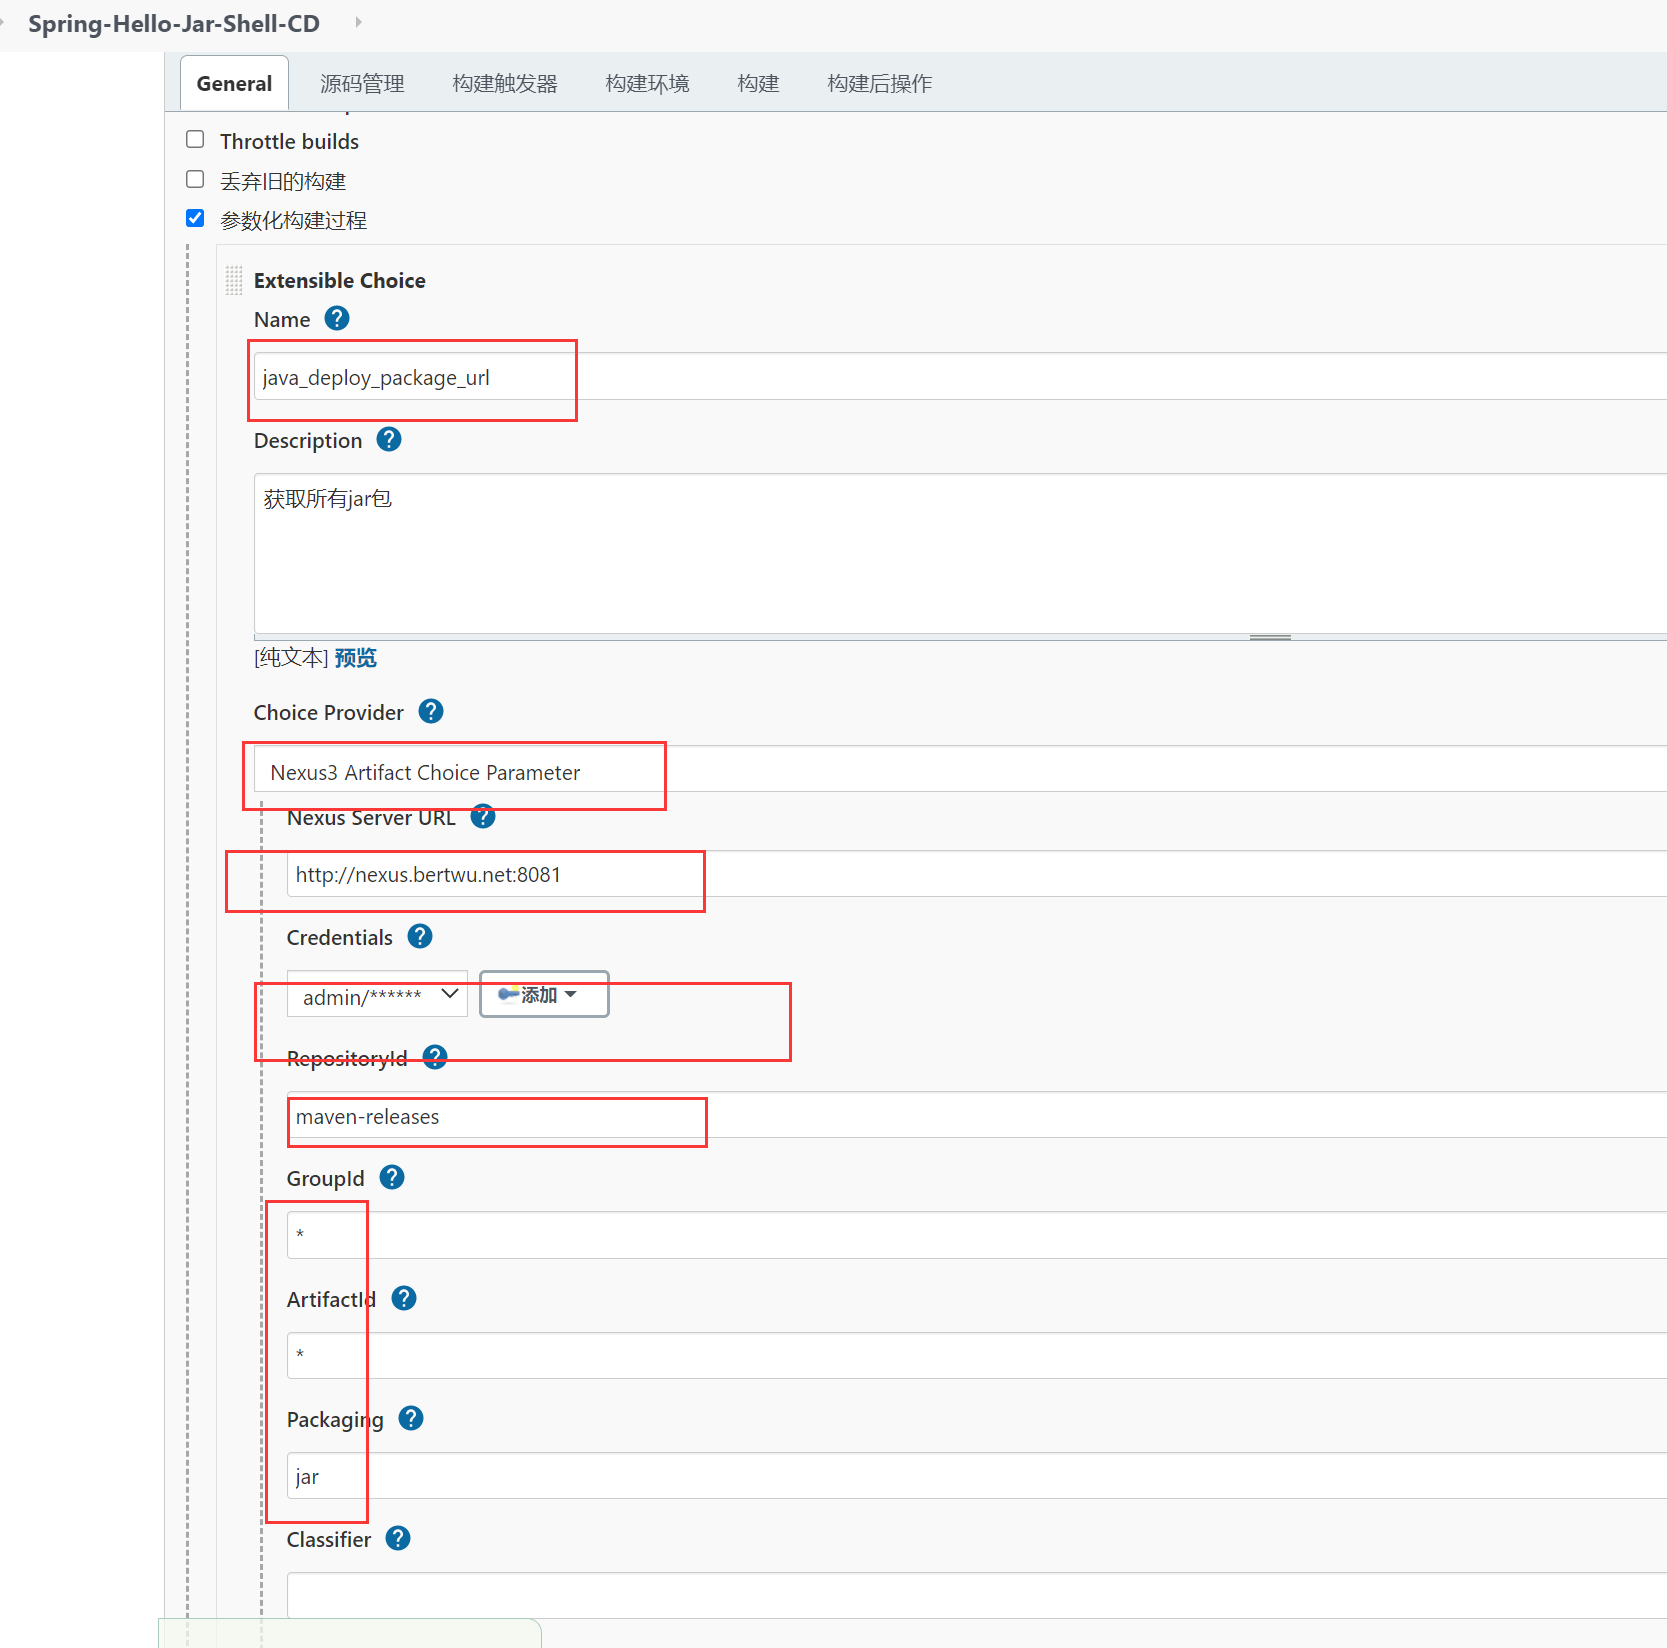Screen dimensions: 1667x1648
Task: Expand the 添加 credentials dropdown
Action: (x=543, y=994)
